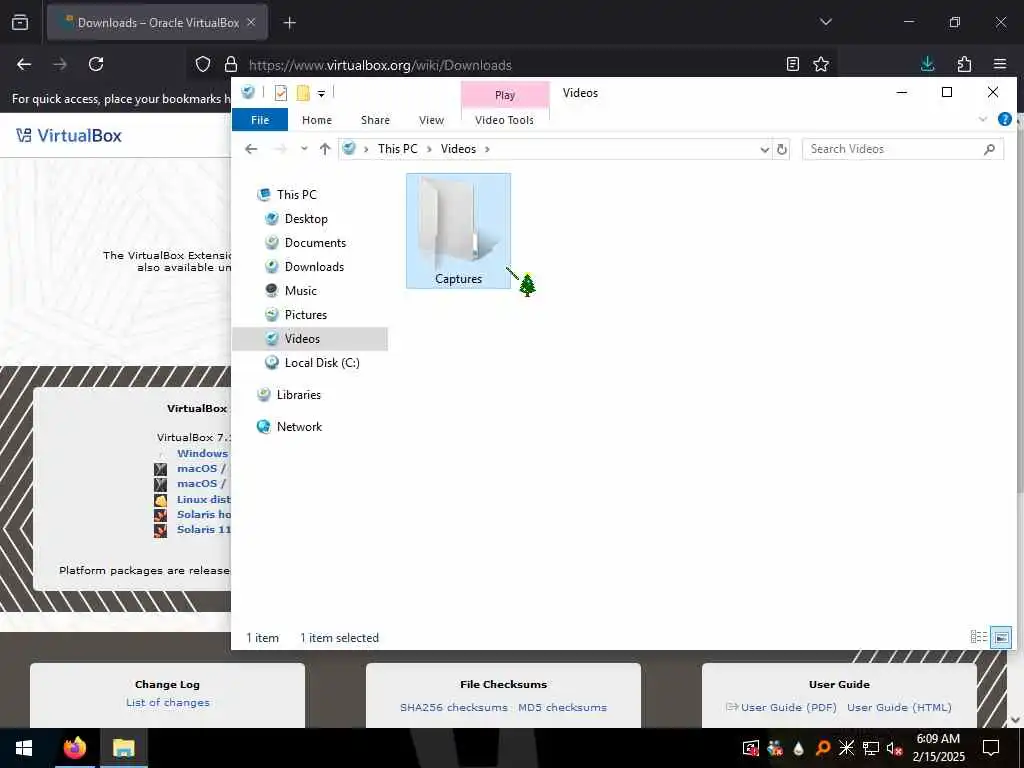Click Firefox back navigation arrow

[x=24, y=64]
